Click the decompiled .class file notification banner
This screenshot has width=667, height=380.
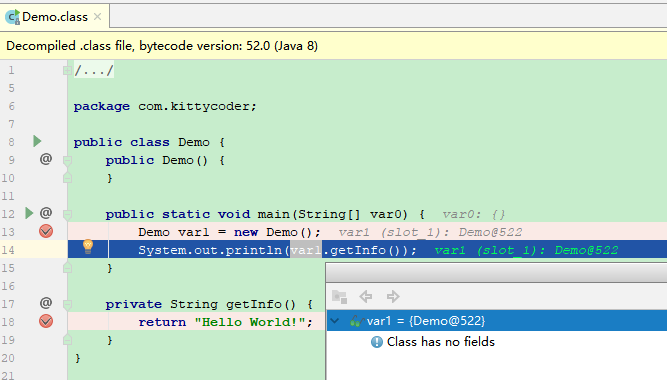334,46
